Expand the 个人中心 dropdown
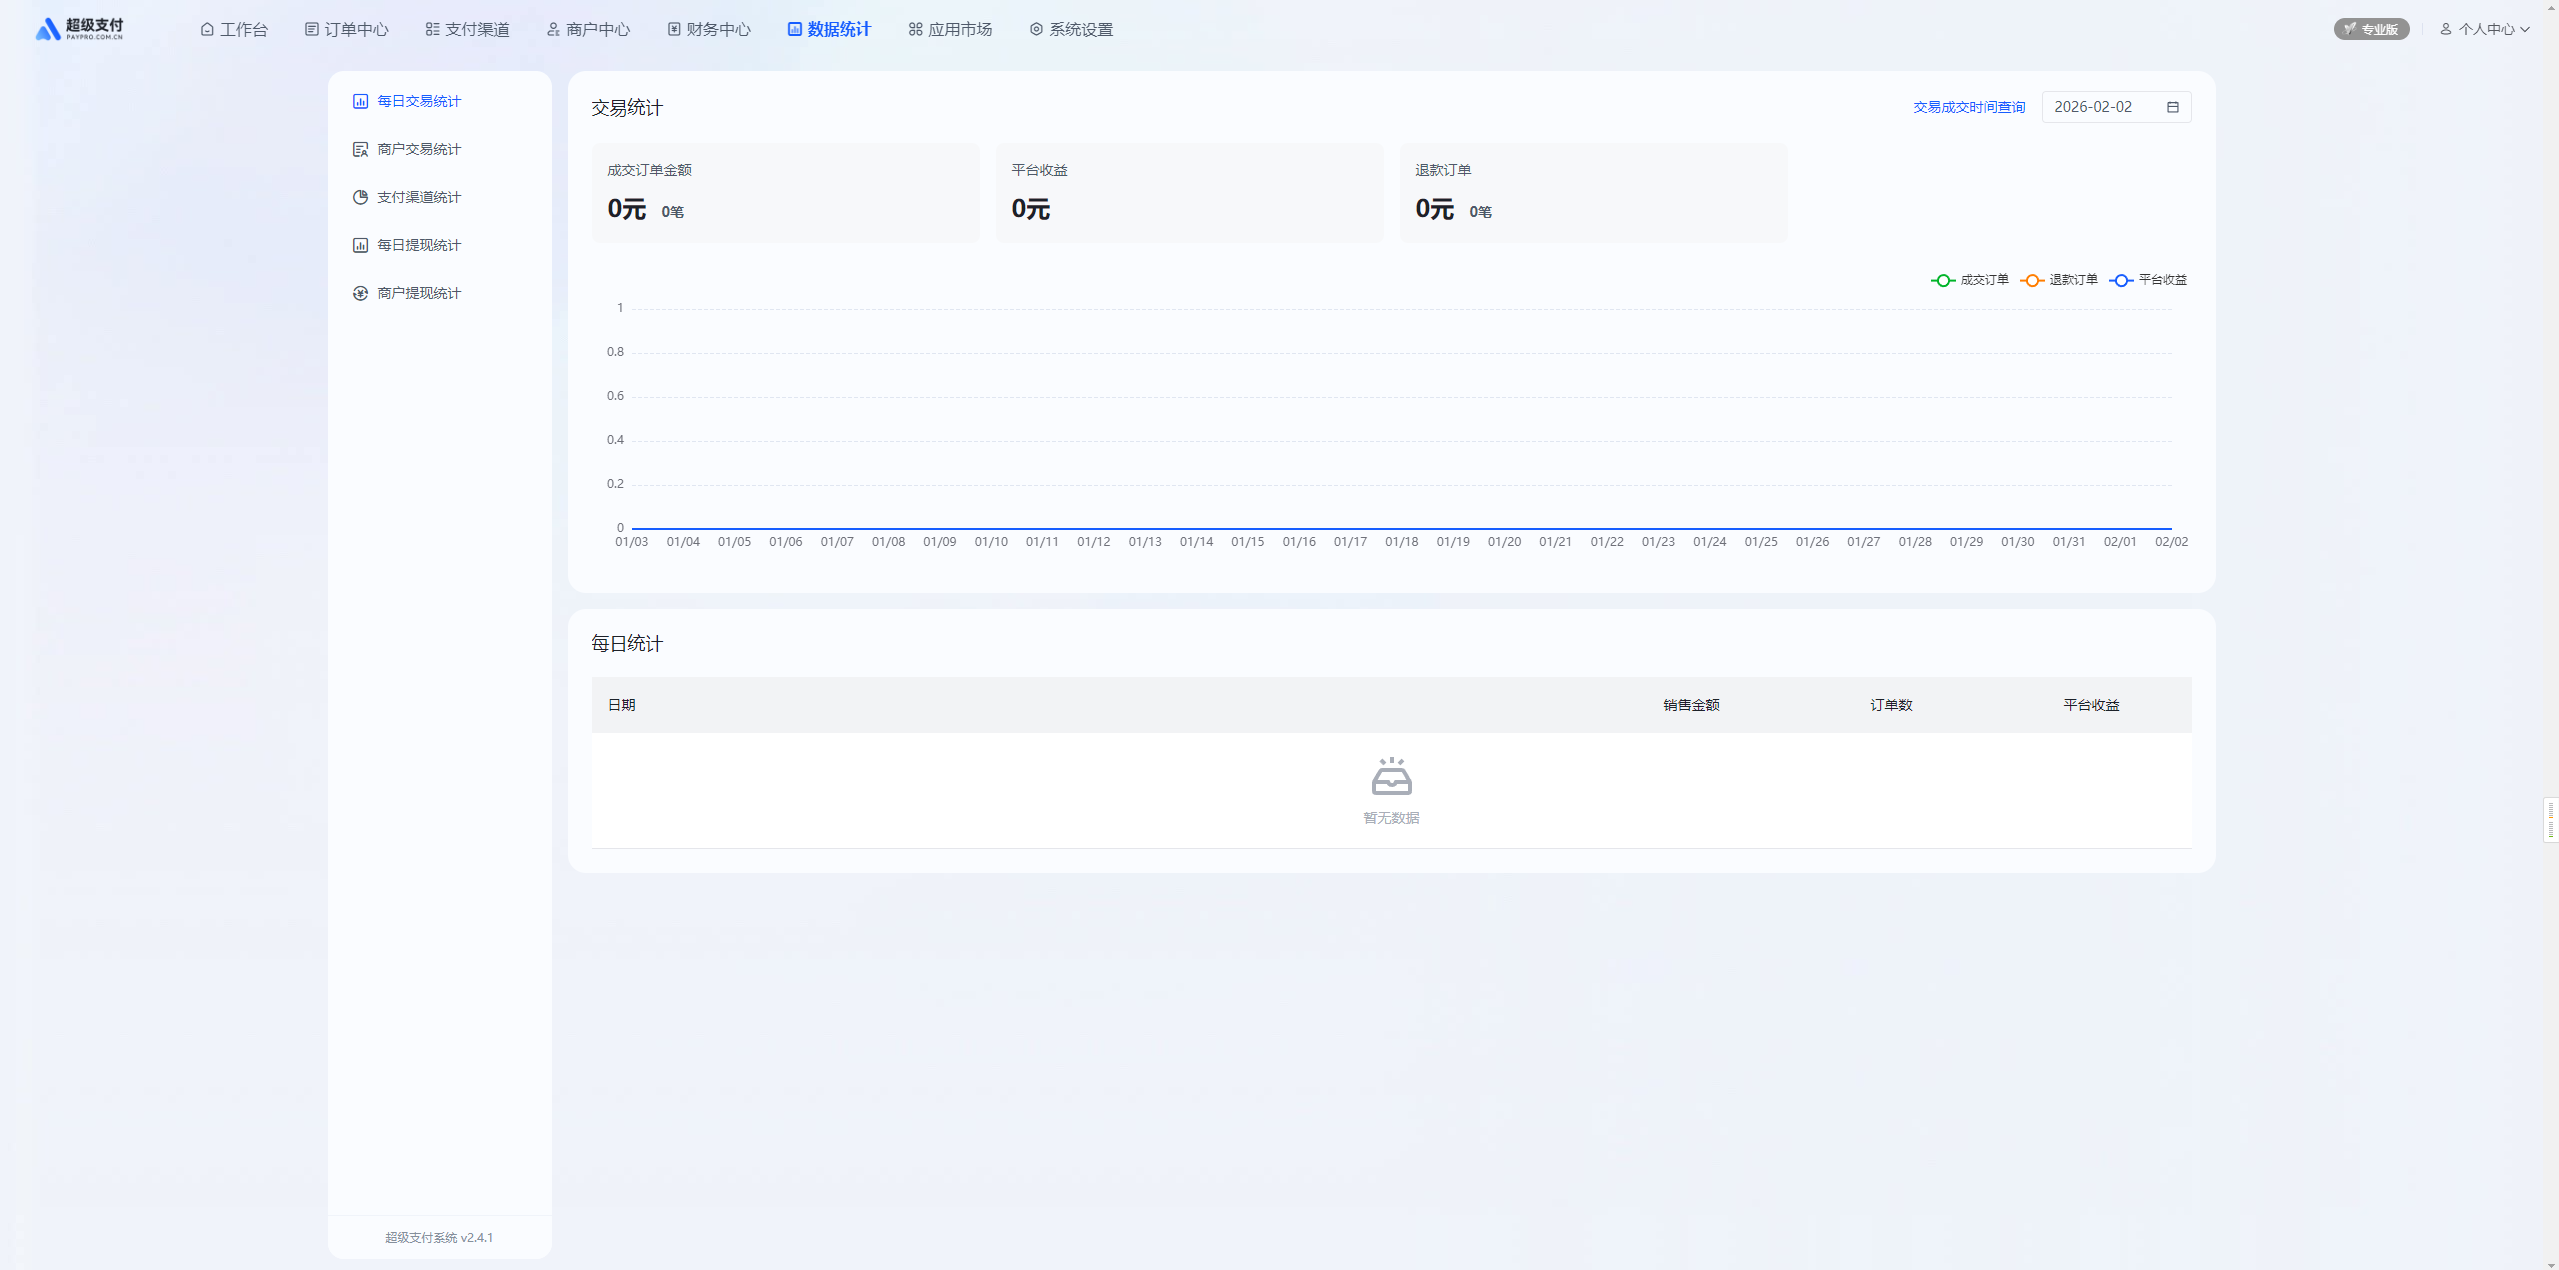Viewport: 2559px width, 1270px height. pos(2485,30)
